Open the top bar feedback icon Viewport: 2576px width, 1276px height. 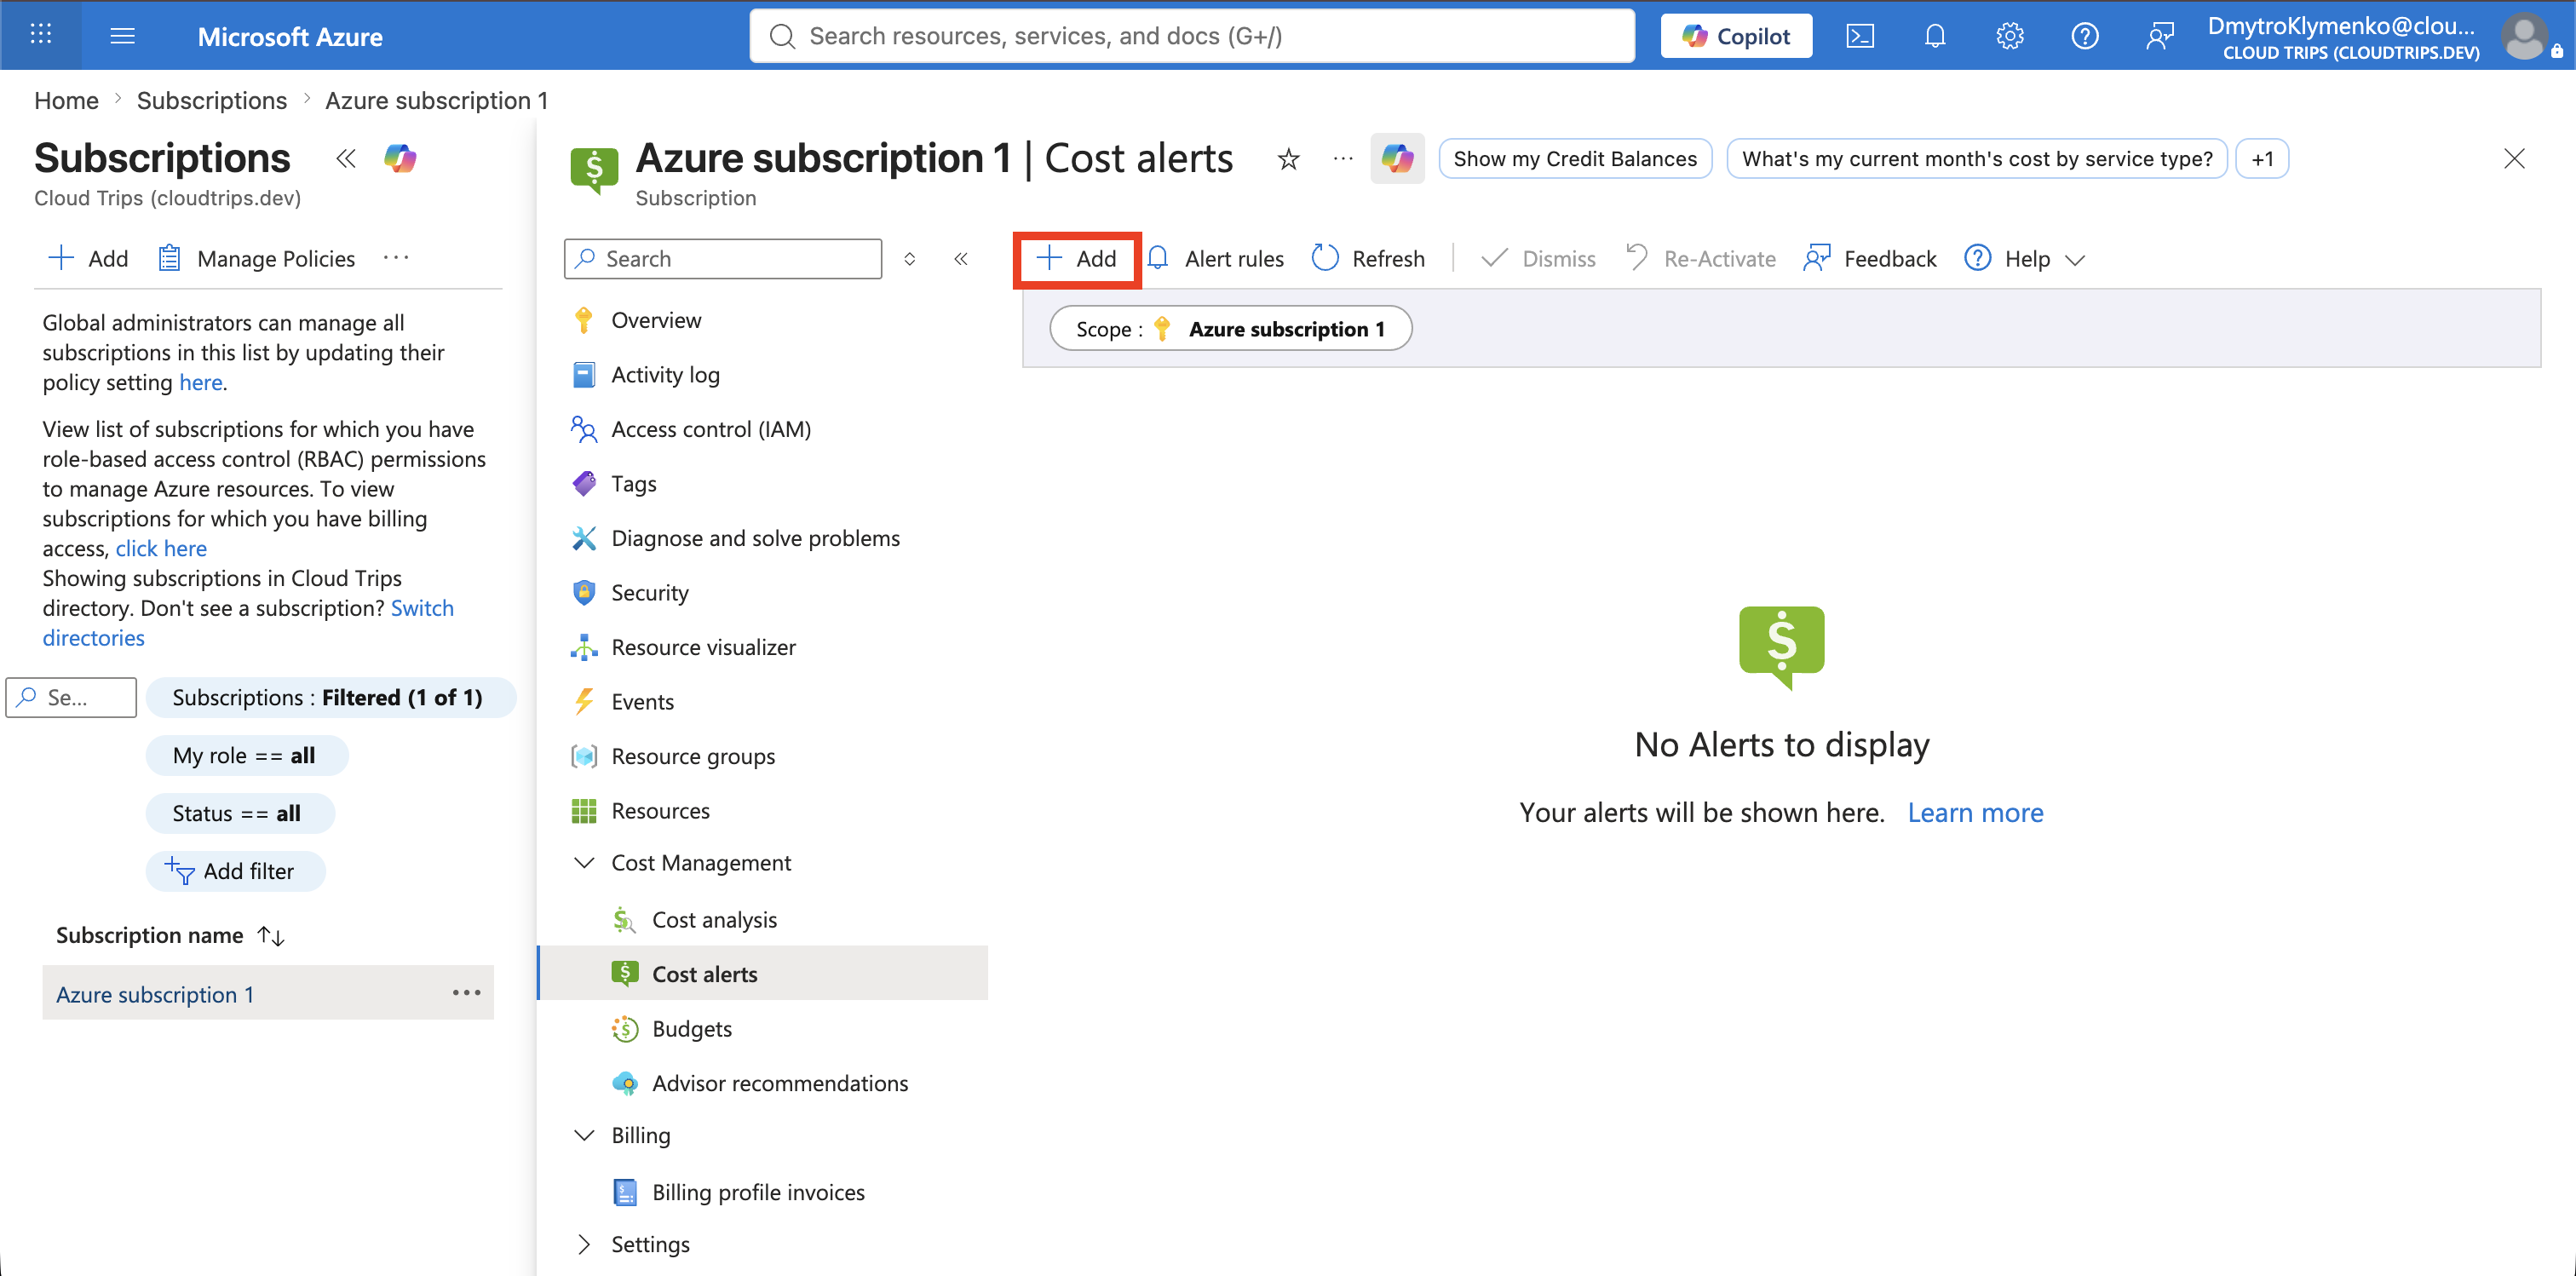pyautogui.click(x=2159, y=36)
